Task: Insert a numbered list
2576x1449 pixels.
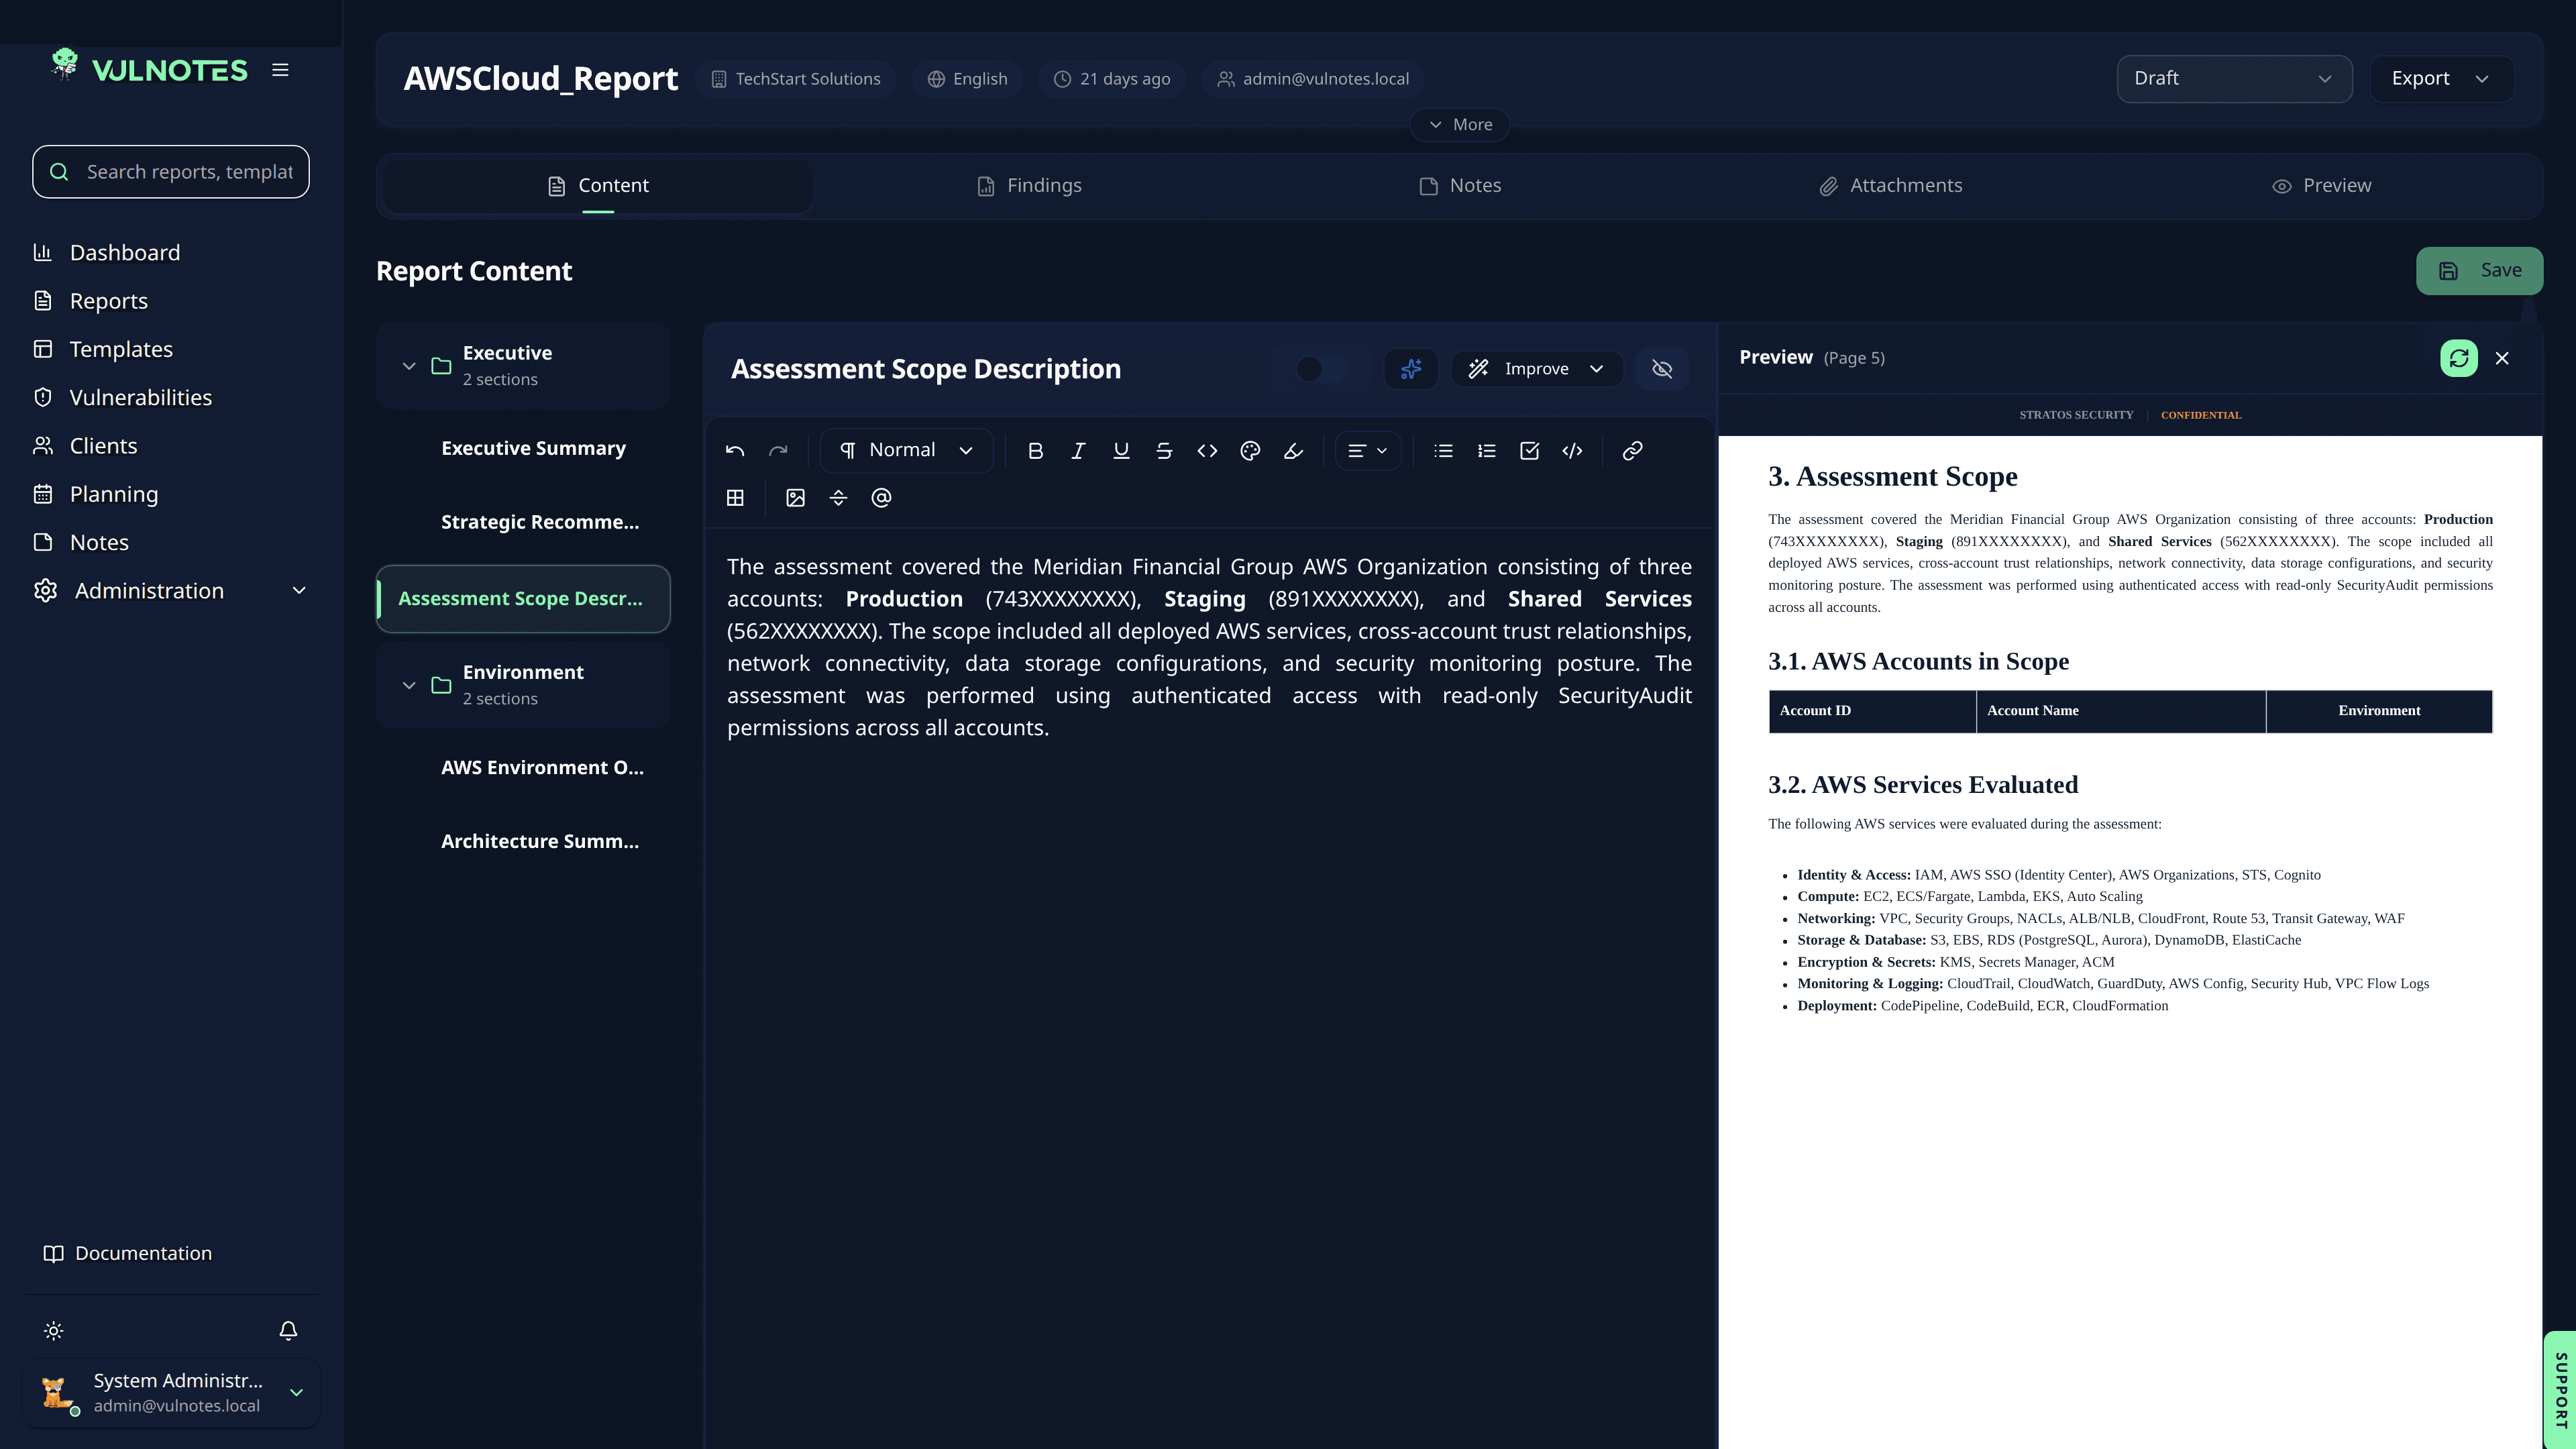Action: point(1486,450)
